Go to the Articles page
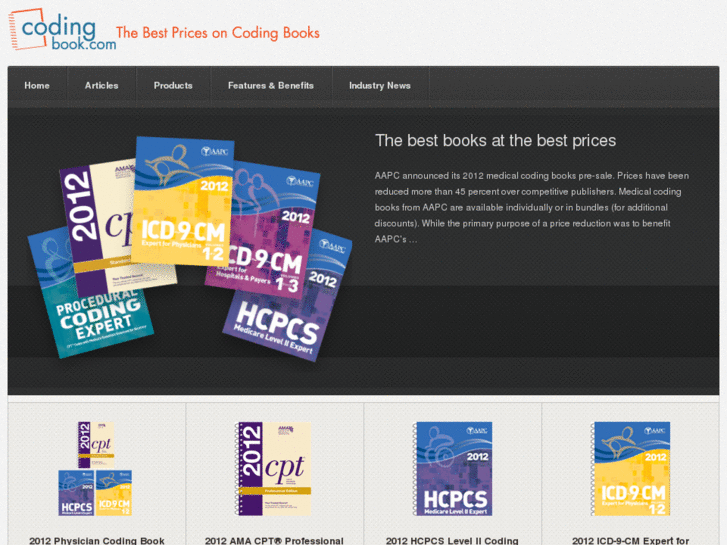 point(102,86)
